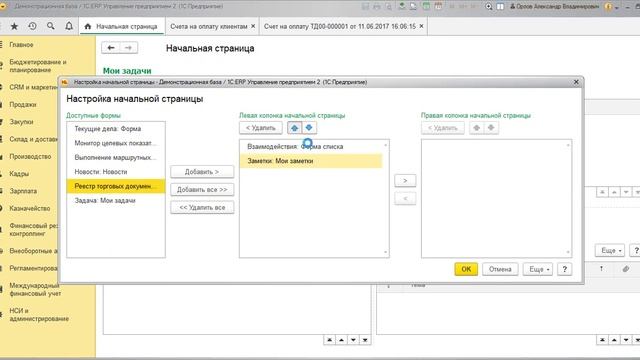Click the Добавить все >> button
The width and height of the screenshot is (640, 360).
tap(202, 189)
